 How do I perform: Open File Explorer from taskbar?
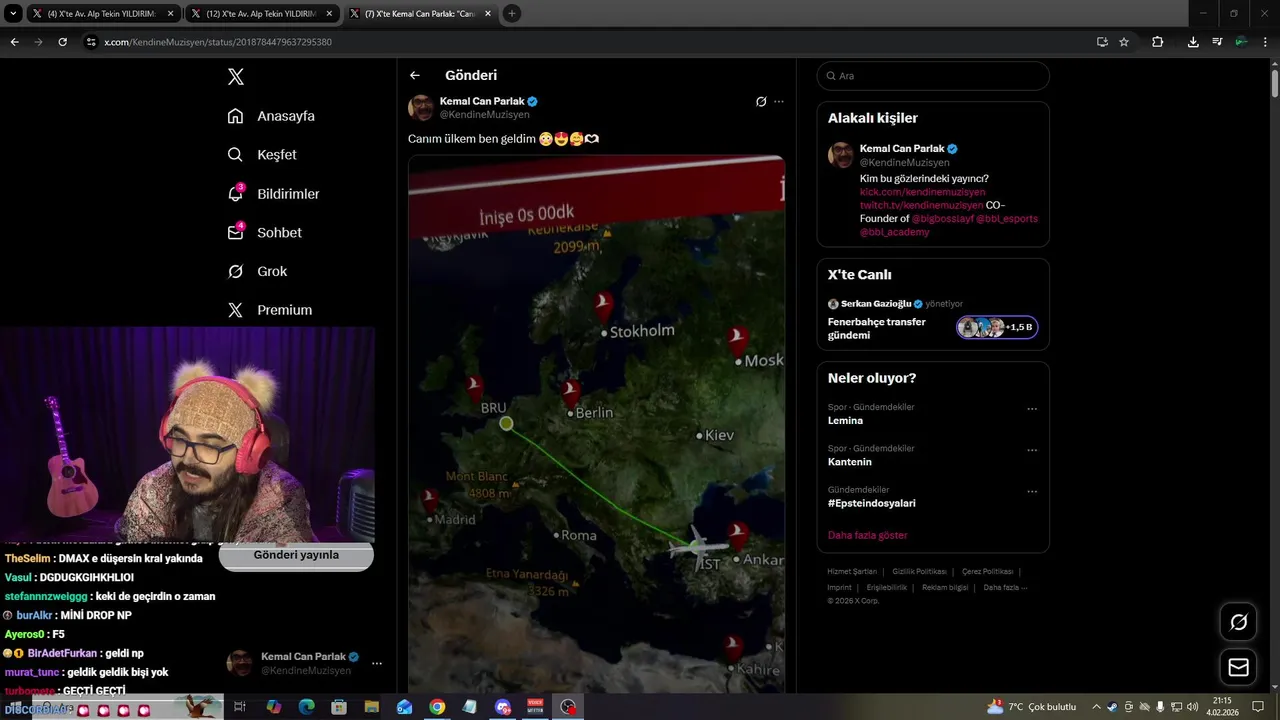point(372,707)
